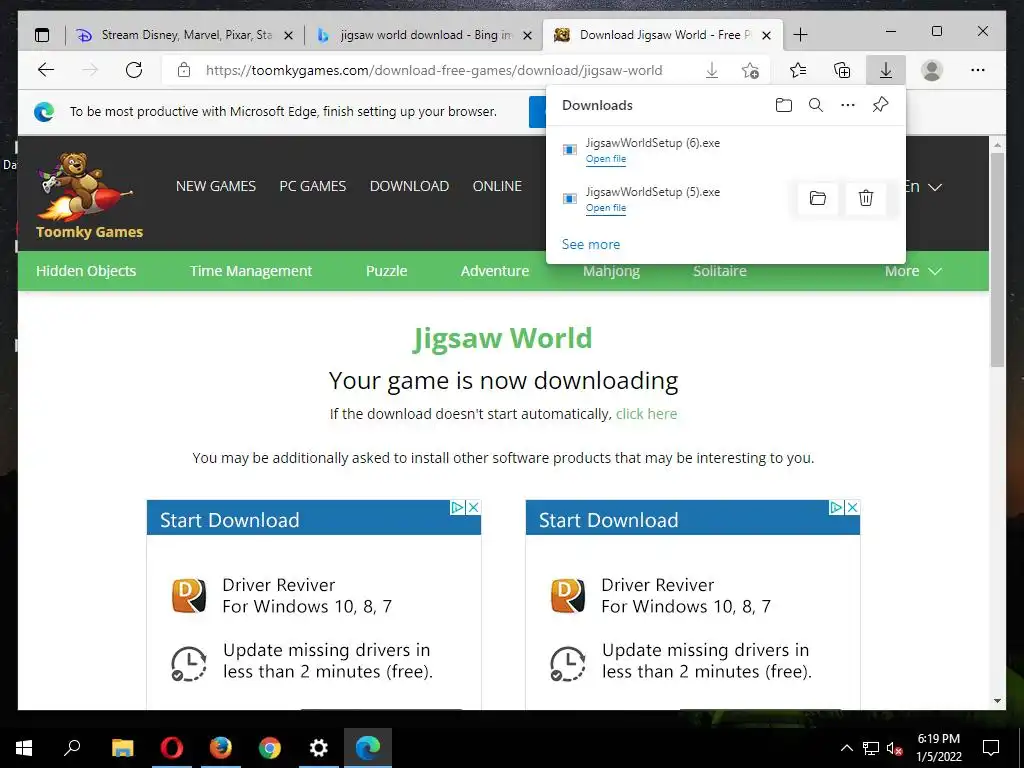Launch Firefox from the taskbar
The width and height of the screenshot is (1024, 768).
(221, 747)
